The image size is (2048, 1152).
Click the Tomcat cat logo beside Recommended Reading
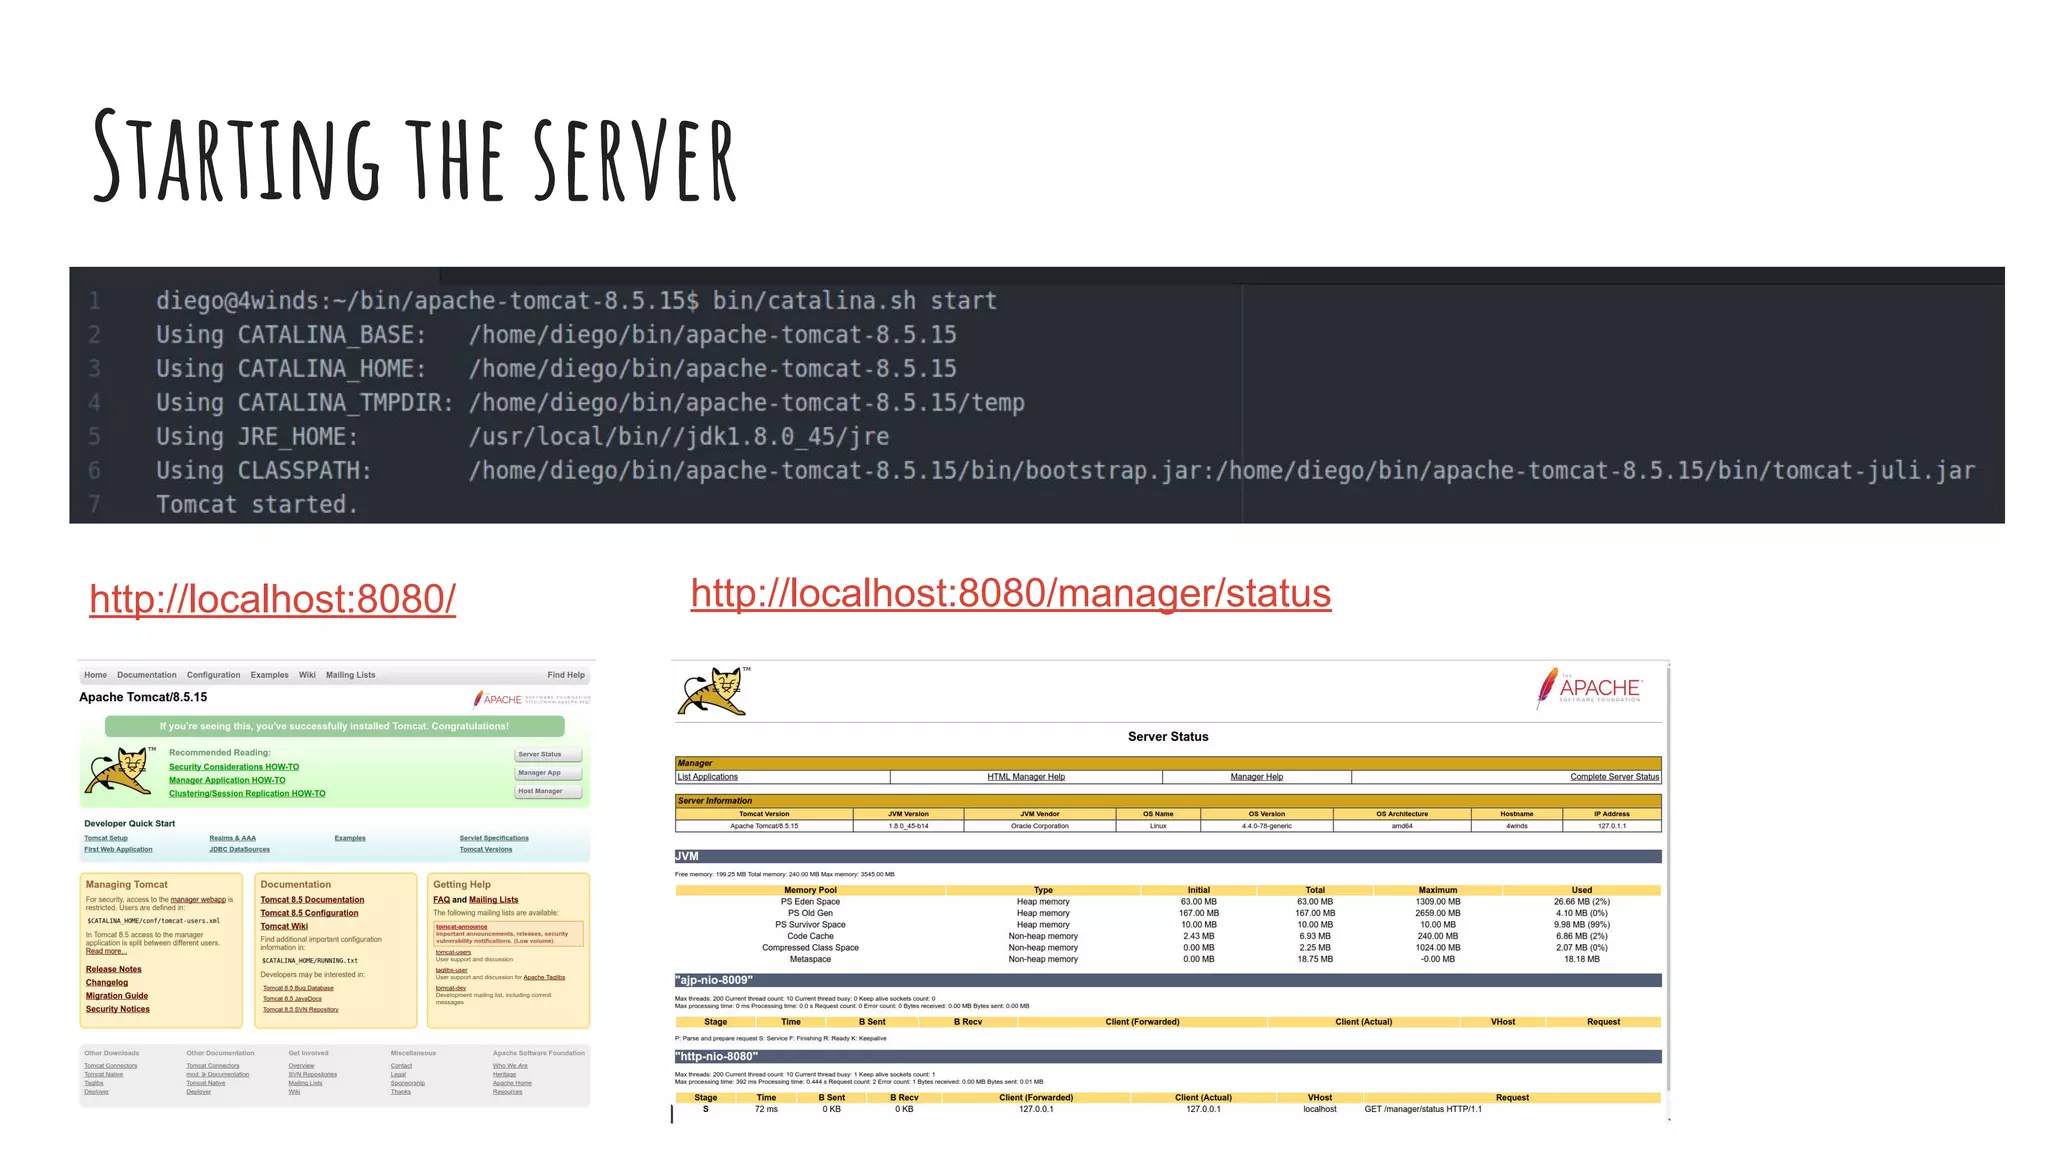pyautogui.click(x=119, y=771)
